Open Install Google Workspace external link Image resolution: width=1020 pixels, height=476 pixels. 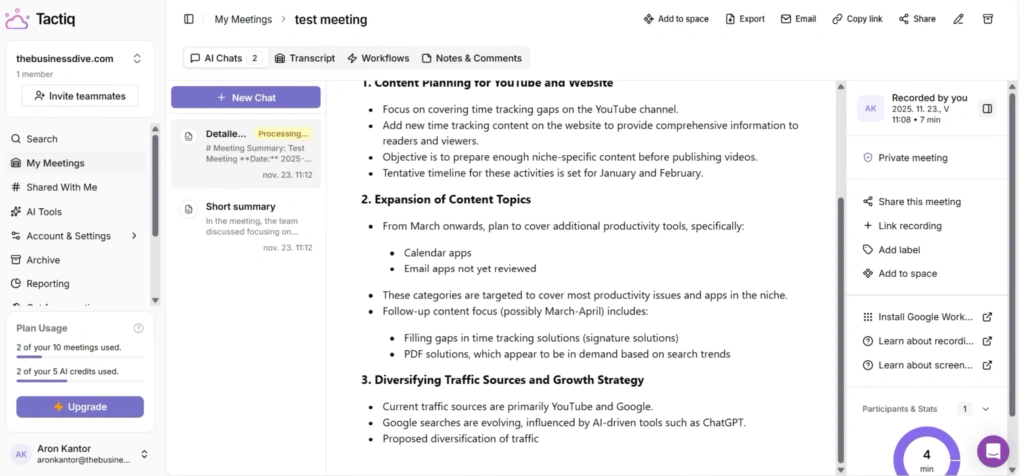927,317
